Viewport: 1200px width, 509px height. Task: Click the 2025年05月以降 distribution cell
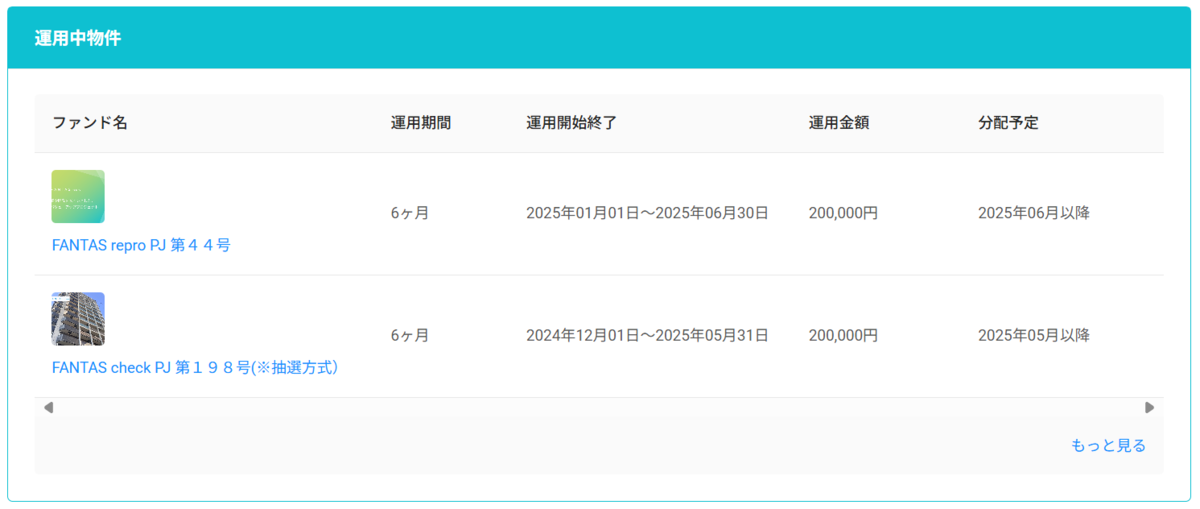[1034, 335]
